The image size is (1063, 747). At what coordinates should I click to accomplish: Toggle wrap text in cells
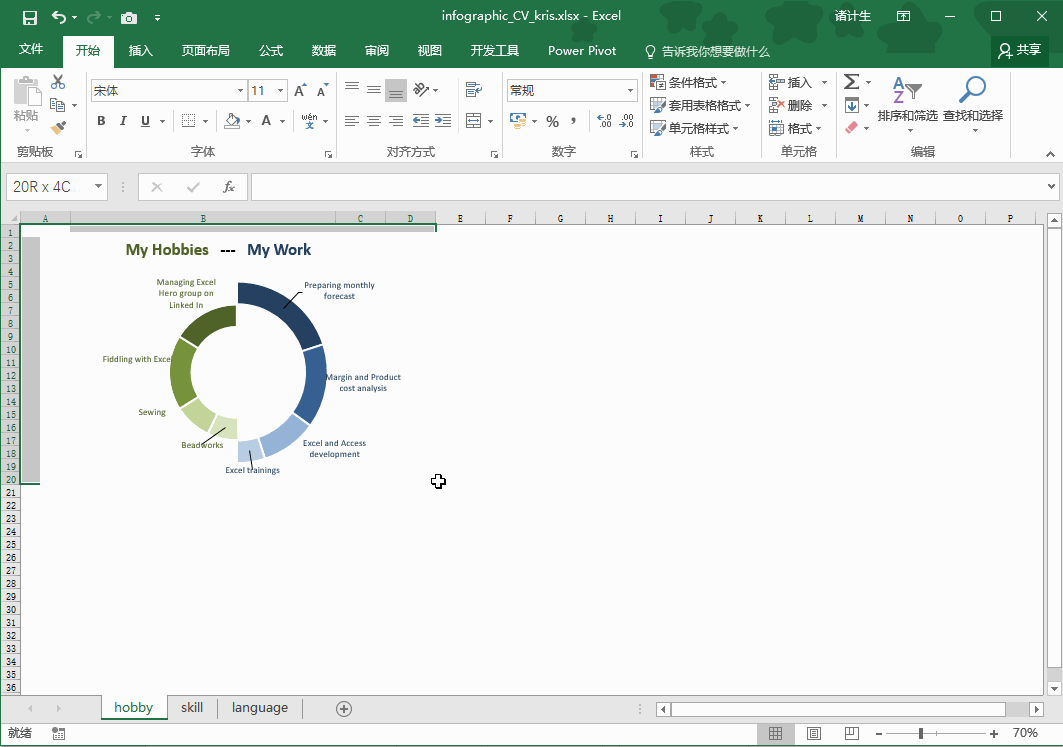tap(474, 89)
